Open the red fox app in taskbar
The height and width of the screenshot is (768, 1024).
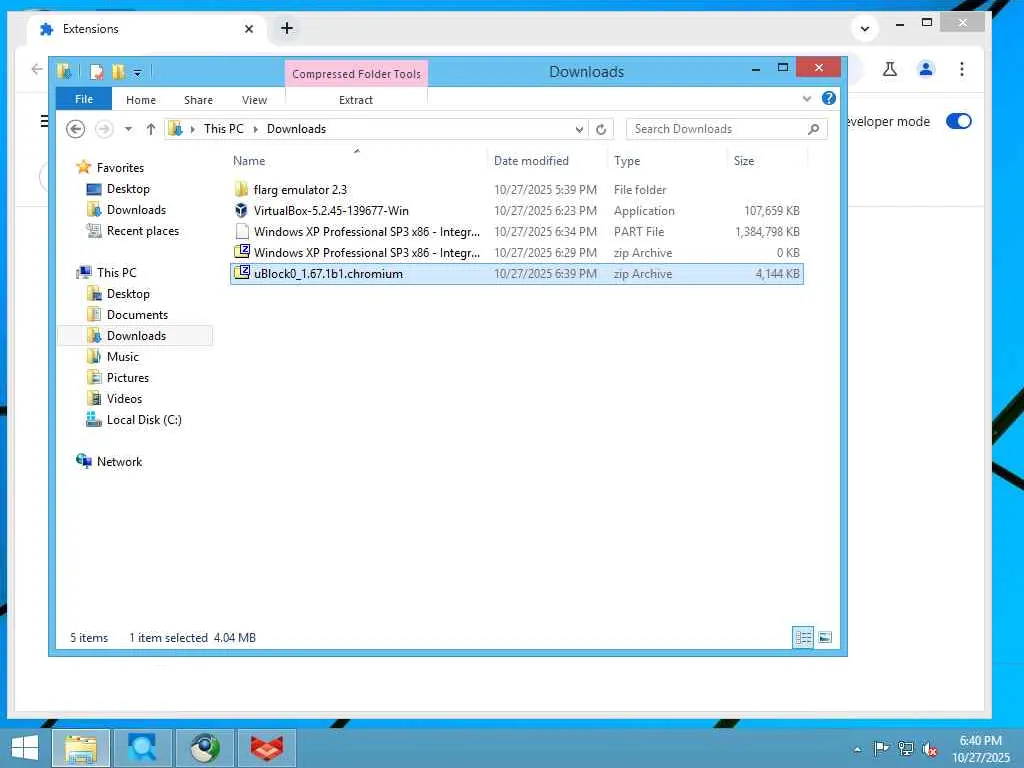268,748
